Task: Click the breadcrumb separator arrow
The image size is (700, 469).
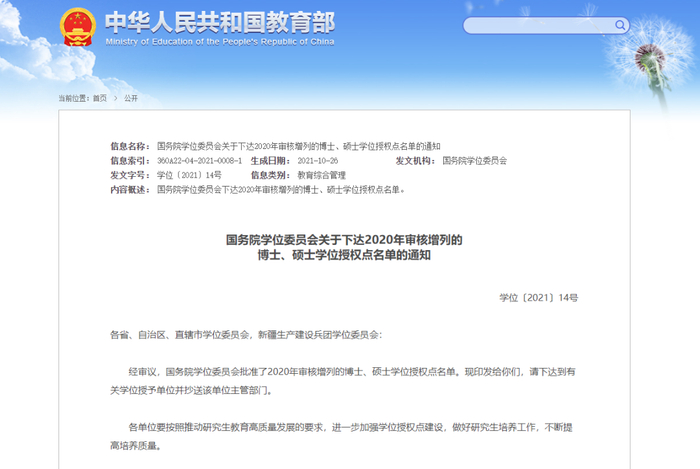Action: tap(115, 98)
